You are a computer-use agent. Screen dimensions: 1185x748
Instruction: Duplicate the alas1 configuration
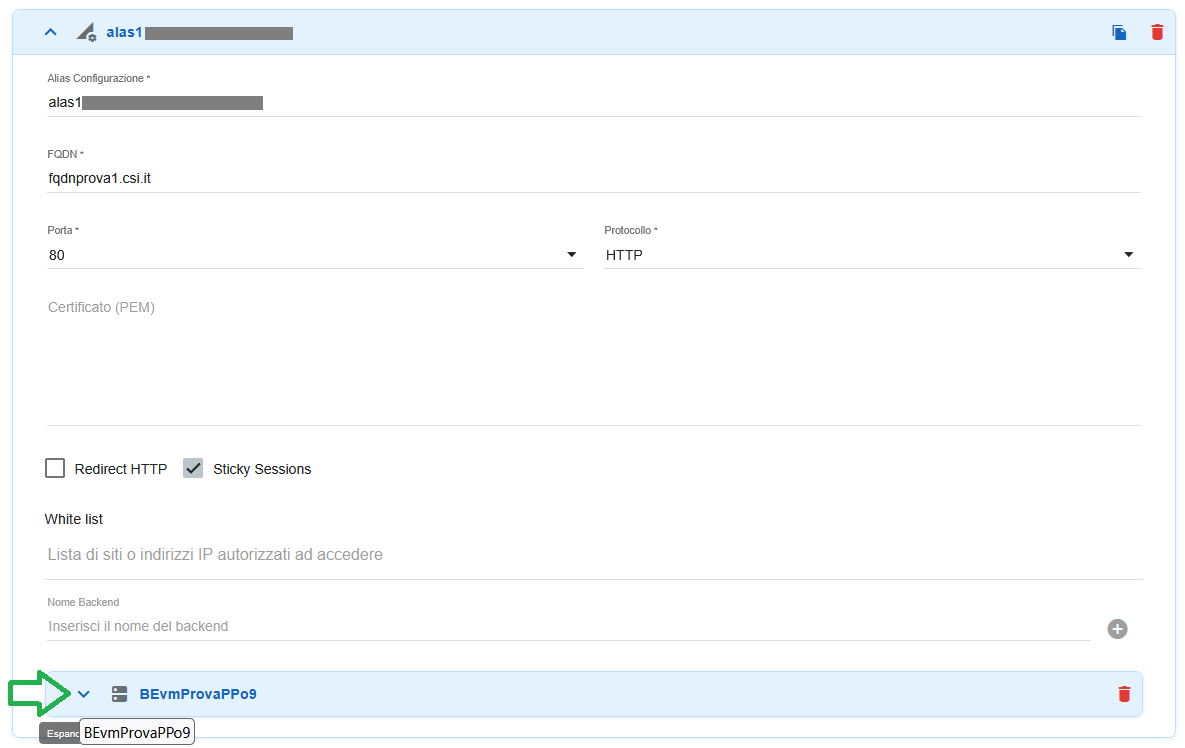pyautogui.click(x=1119, y=32)
